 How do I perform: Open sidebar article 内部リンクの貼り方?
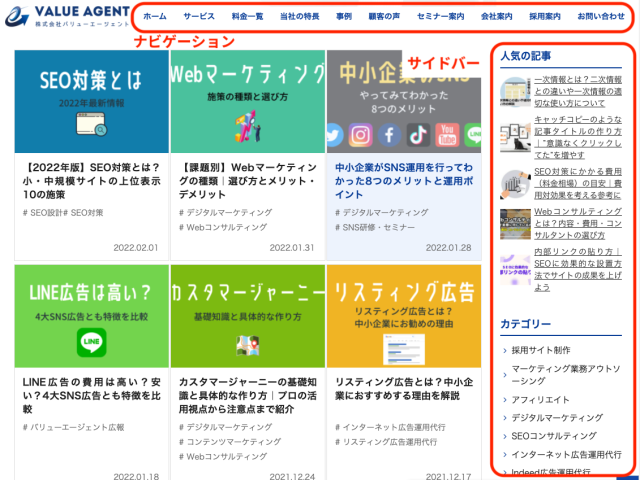[578, 269]
